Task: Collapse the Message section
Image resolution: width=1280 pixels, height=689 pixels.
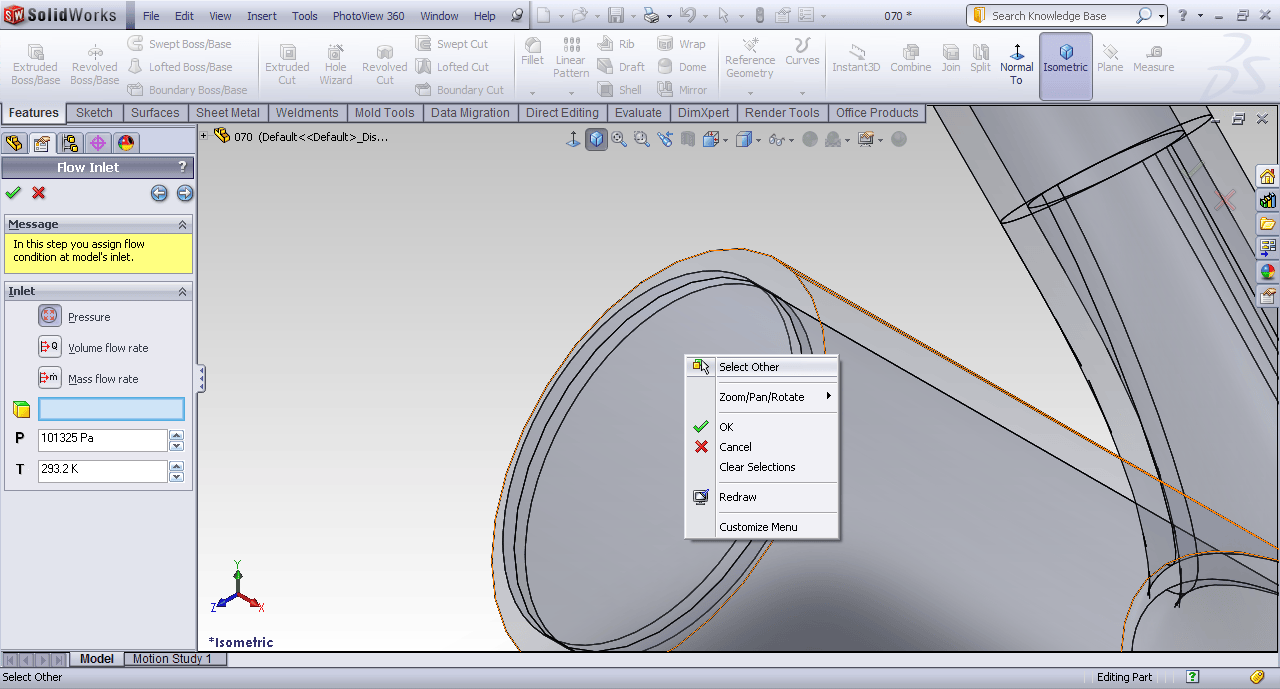Action: [182, 225]
